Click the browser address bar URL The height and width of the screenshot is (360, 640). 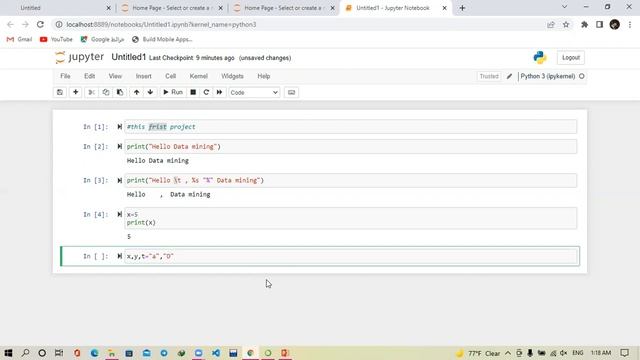coord(161,24)
